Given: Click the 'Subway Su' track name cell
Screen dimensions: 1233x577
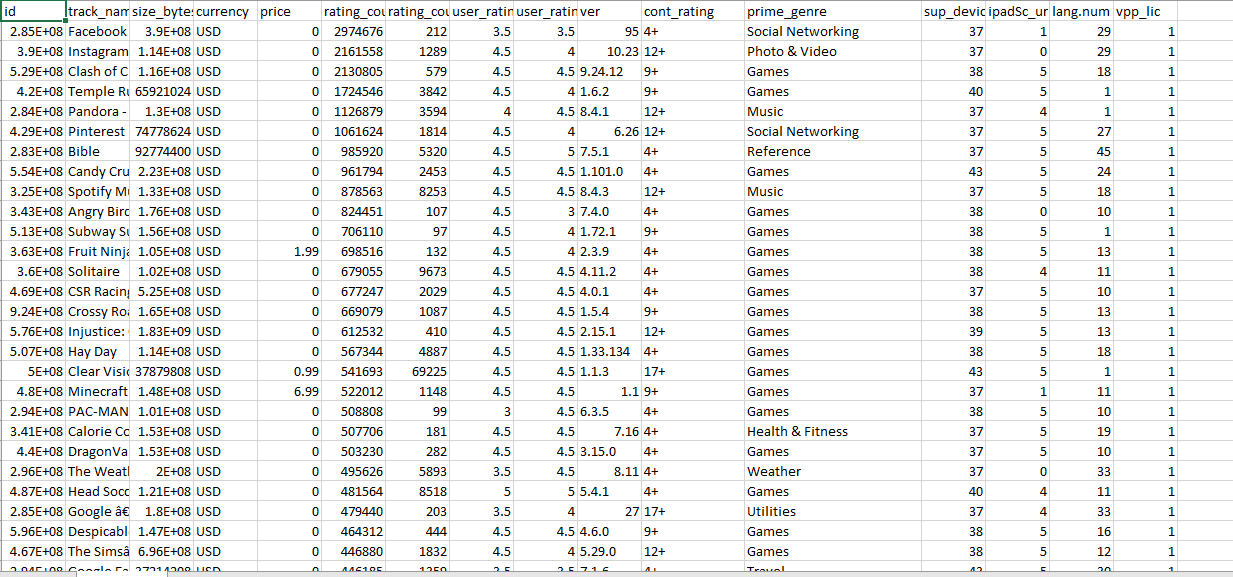Looking at the screenshot, I should [x=98, y=232].
